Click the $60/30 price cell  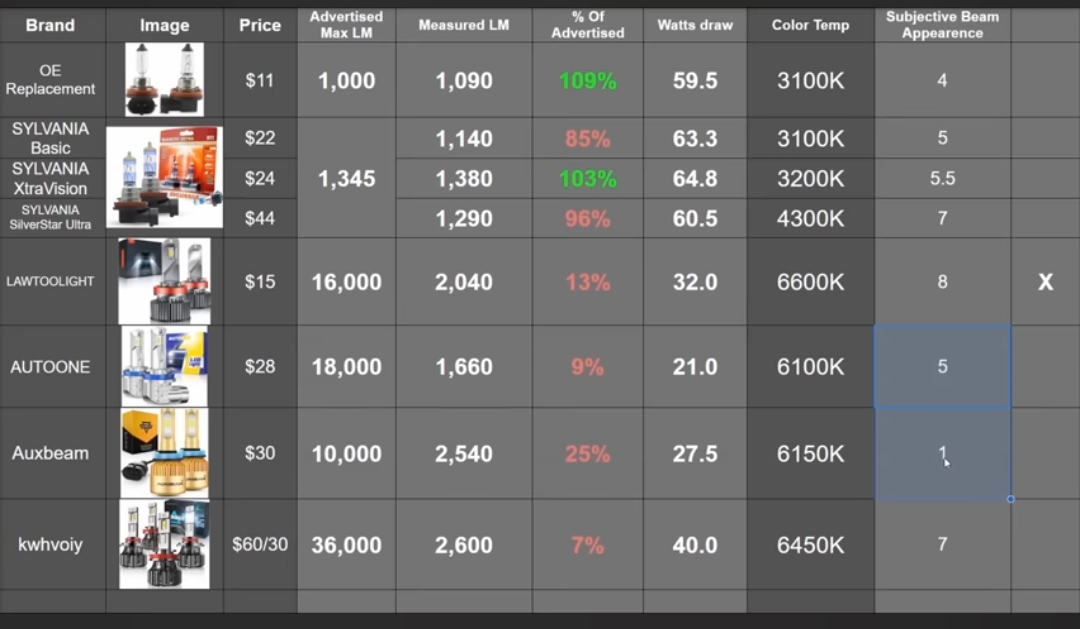click(260, 545)
